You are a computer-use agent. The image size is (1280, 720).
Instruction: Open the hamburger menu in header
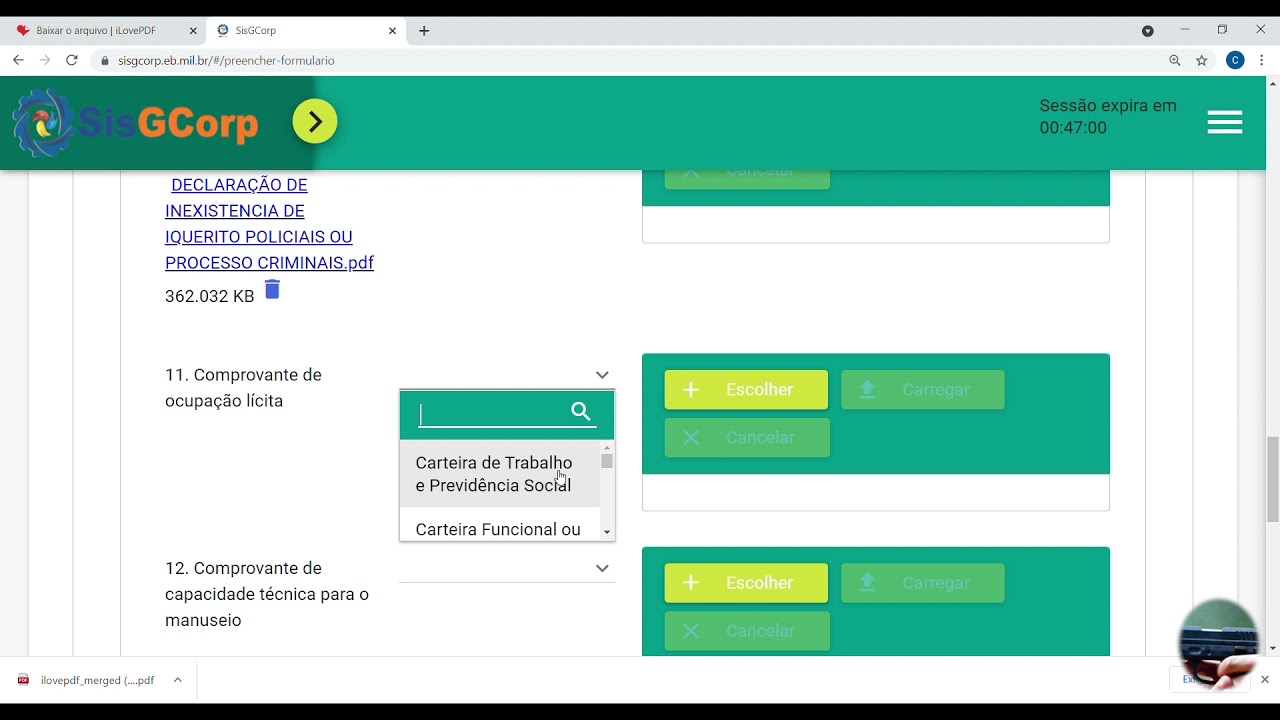(1224, 123)
